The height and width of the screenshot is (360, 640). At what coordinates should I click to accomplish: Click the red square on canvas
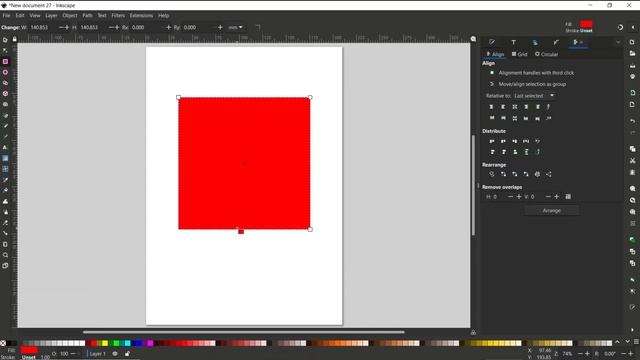[244, 163]
